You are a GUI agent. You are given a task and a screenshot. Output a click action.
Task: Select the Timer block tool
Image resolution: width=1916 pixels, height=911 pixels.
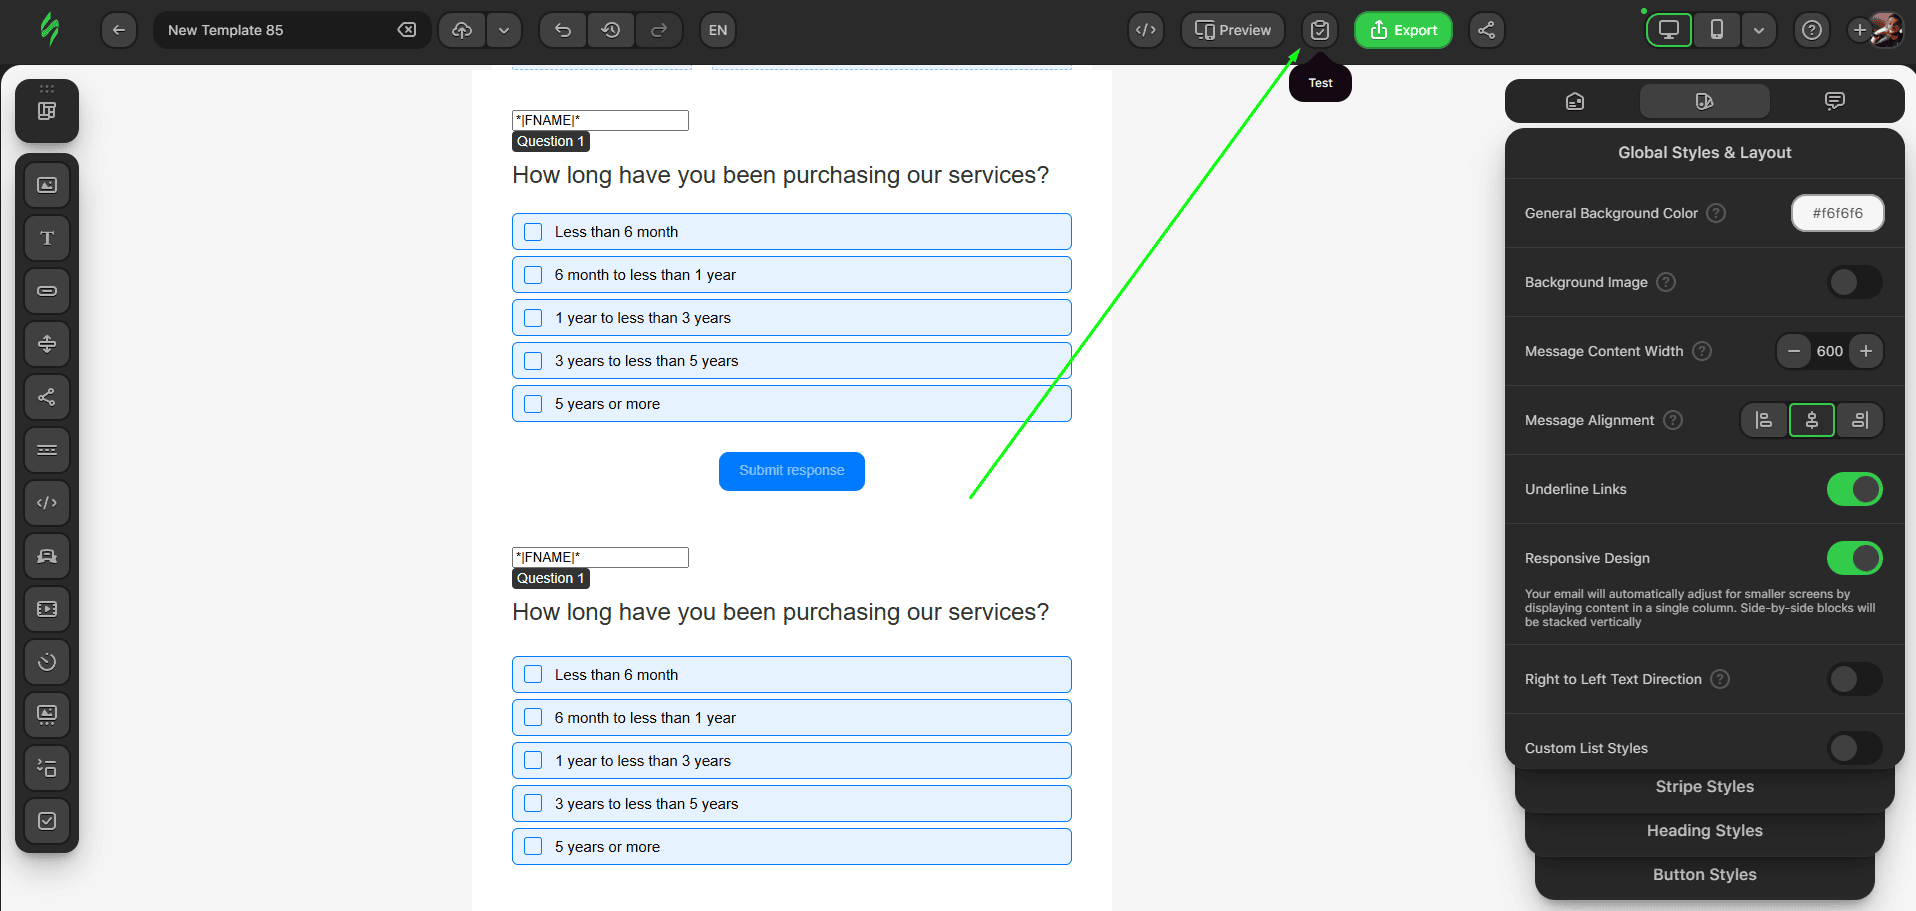tap(46, 661)
